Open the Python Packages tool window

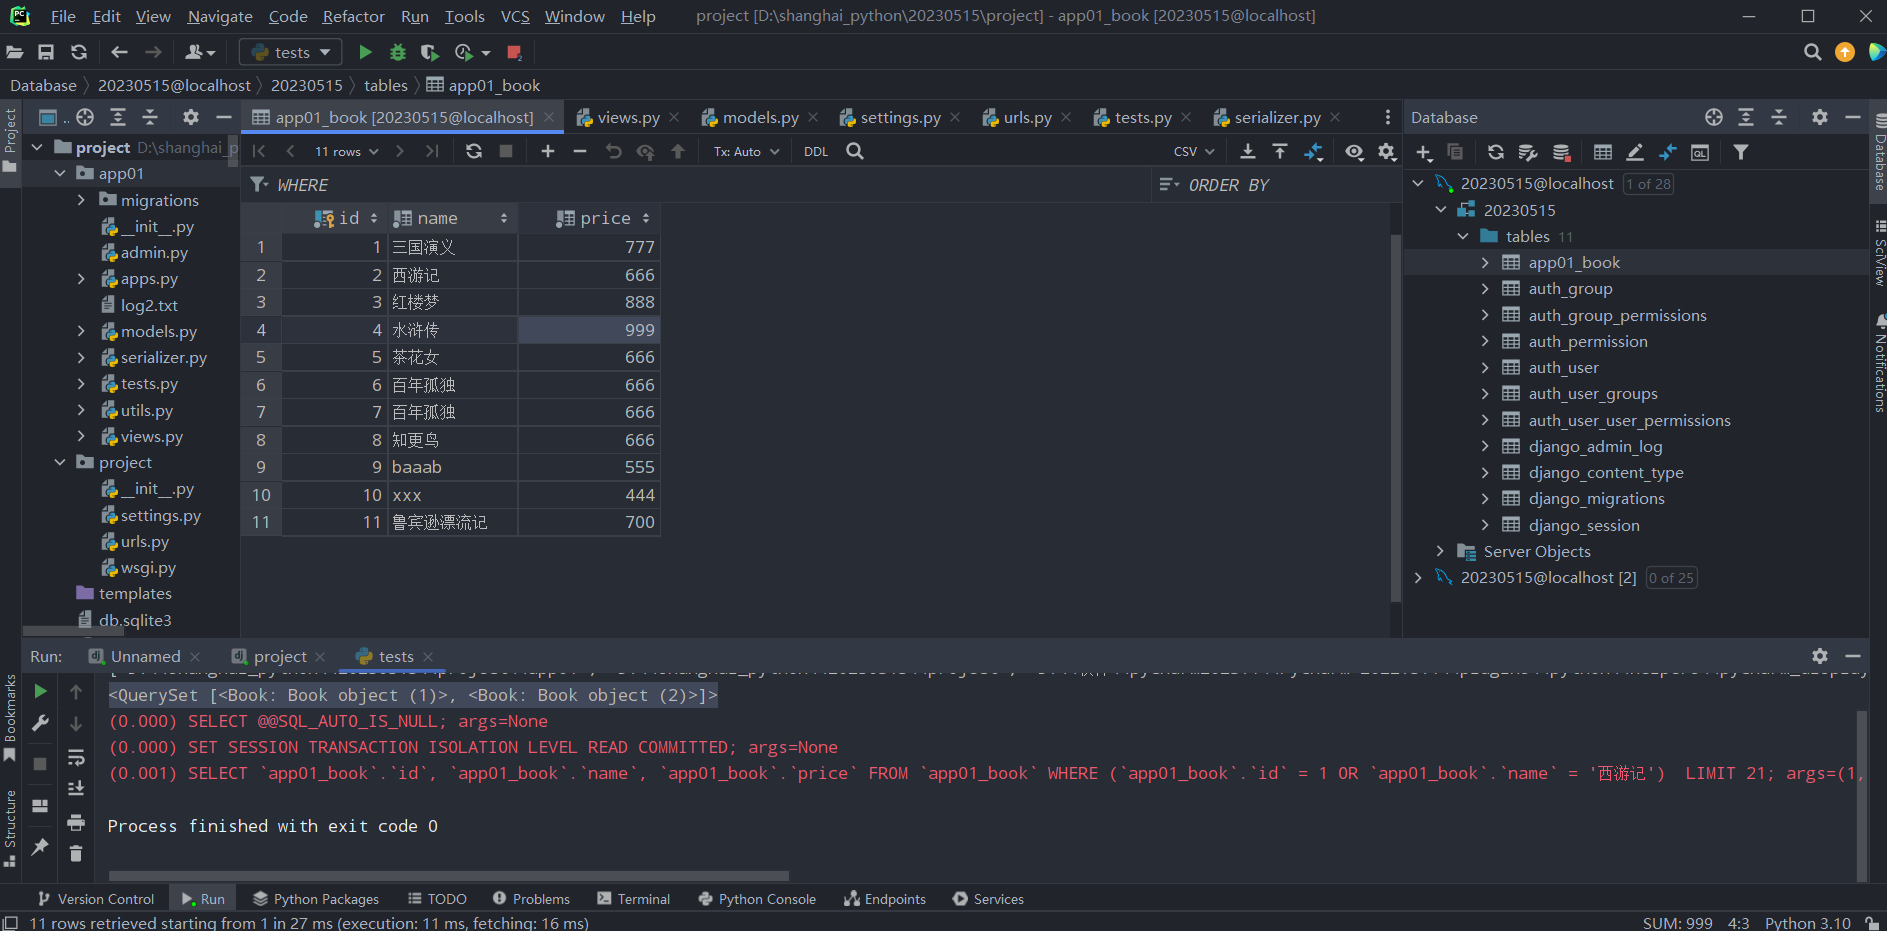(316, 899)
